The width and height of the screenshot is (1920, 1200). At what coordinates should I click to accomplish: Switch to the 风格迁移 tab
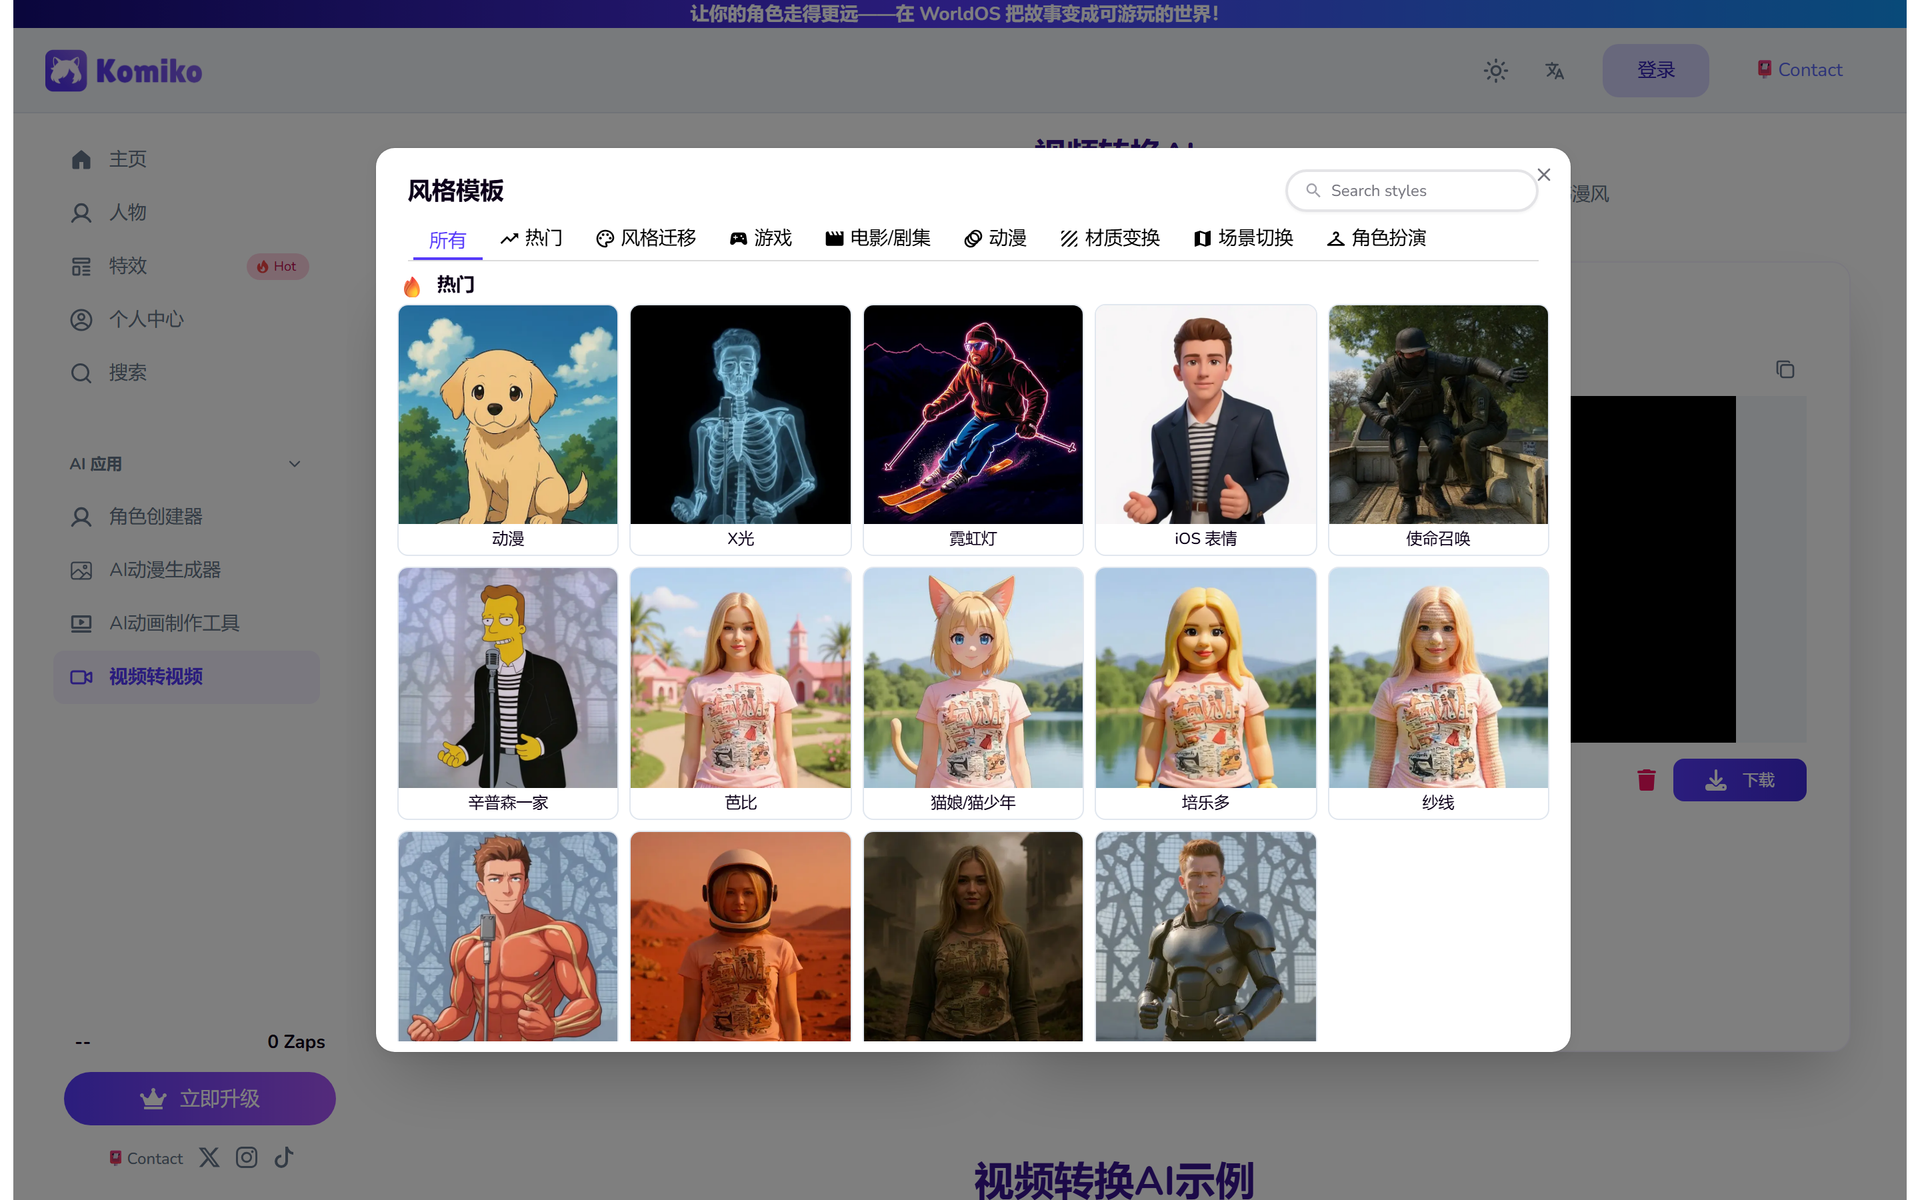click(x=646, y=238)
